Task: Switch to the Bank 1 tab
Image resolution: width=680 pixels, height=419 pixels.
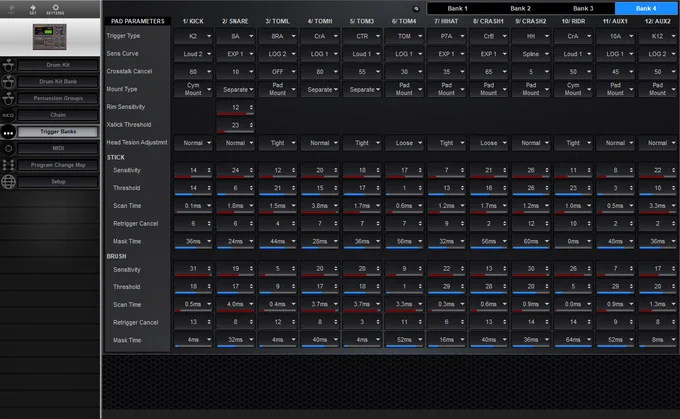Action: coord(458,8)
